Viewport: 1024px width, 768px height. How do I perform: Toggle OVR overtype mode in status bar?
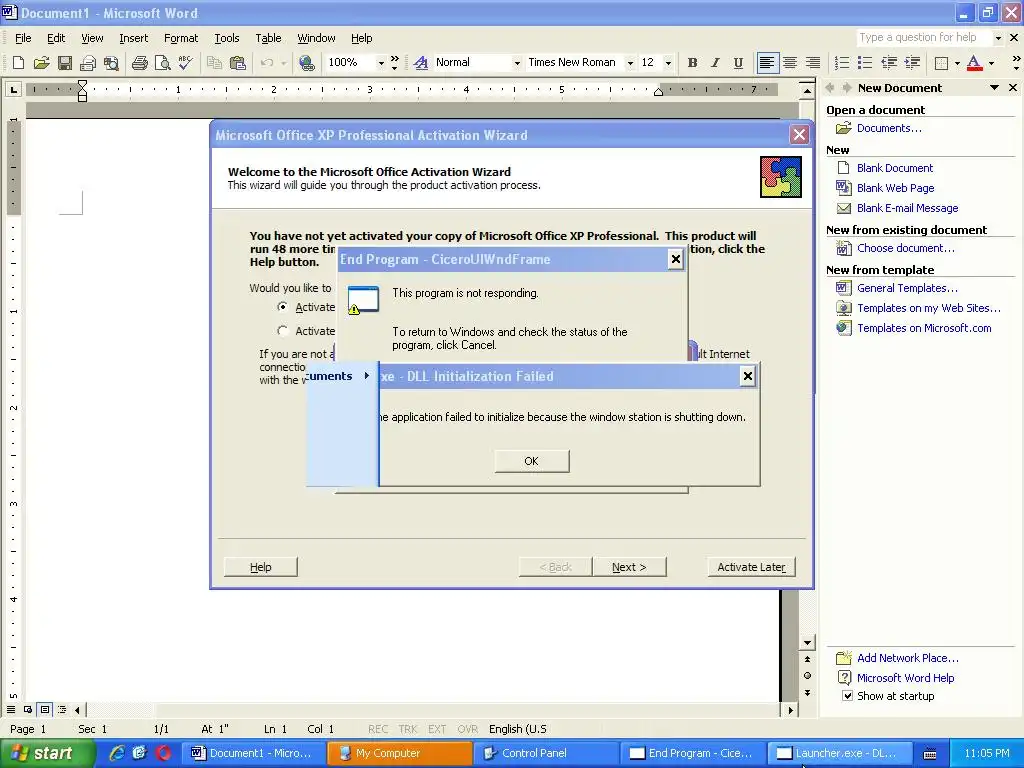click(467, 729)
